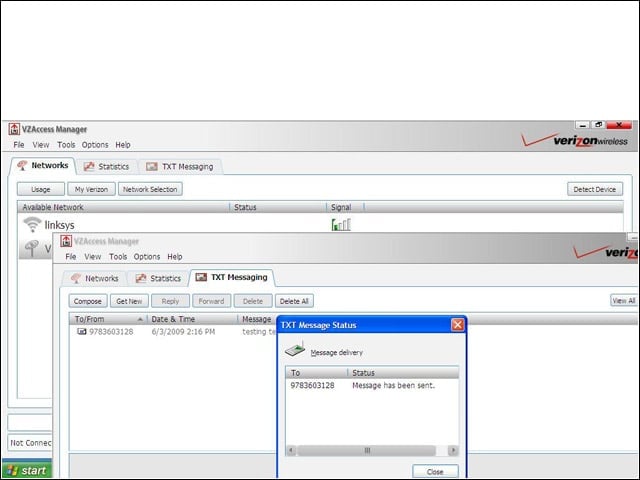640x480 pixels.
Task: Click the Get New button
Action: click(x=129, y=301)
